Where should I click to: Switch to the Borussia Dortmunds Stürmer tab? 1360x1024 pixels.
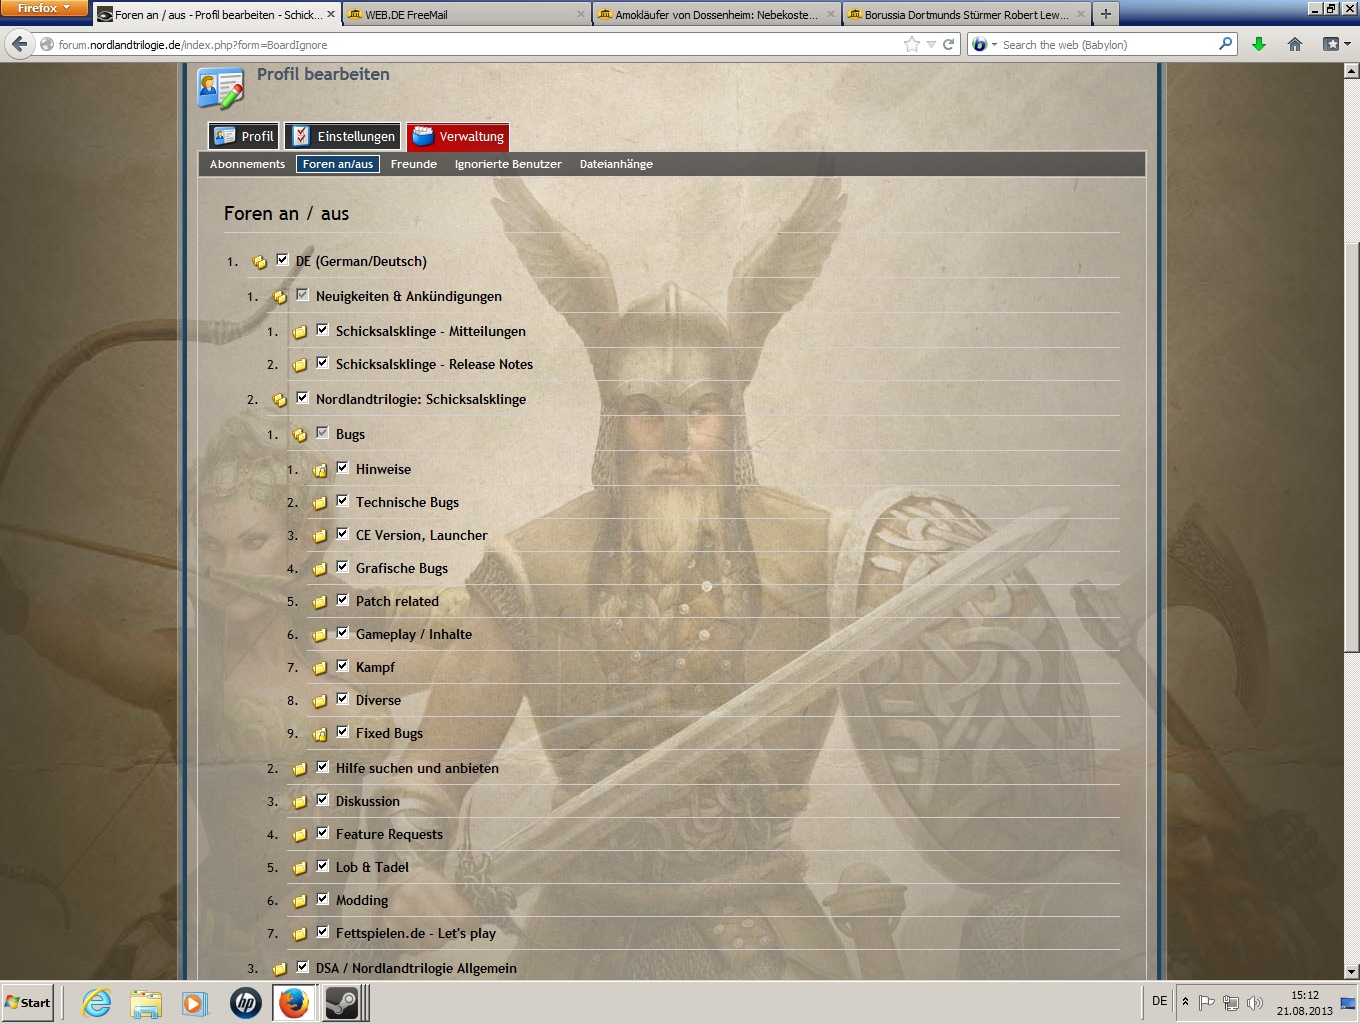coord(967,14)
